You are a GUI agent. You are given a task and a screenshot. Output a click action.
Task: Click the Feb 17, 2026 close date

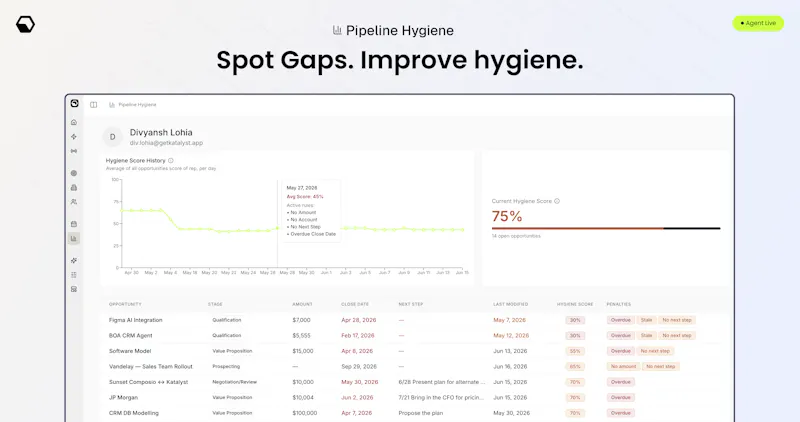click(358, 336)
